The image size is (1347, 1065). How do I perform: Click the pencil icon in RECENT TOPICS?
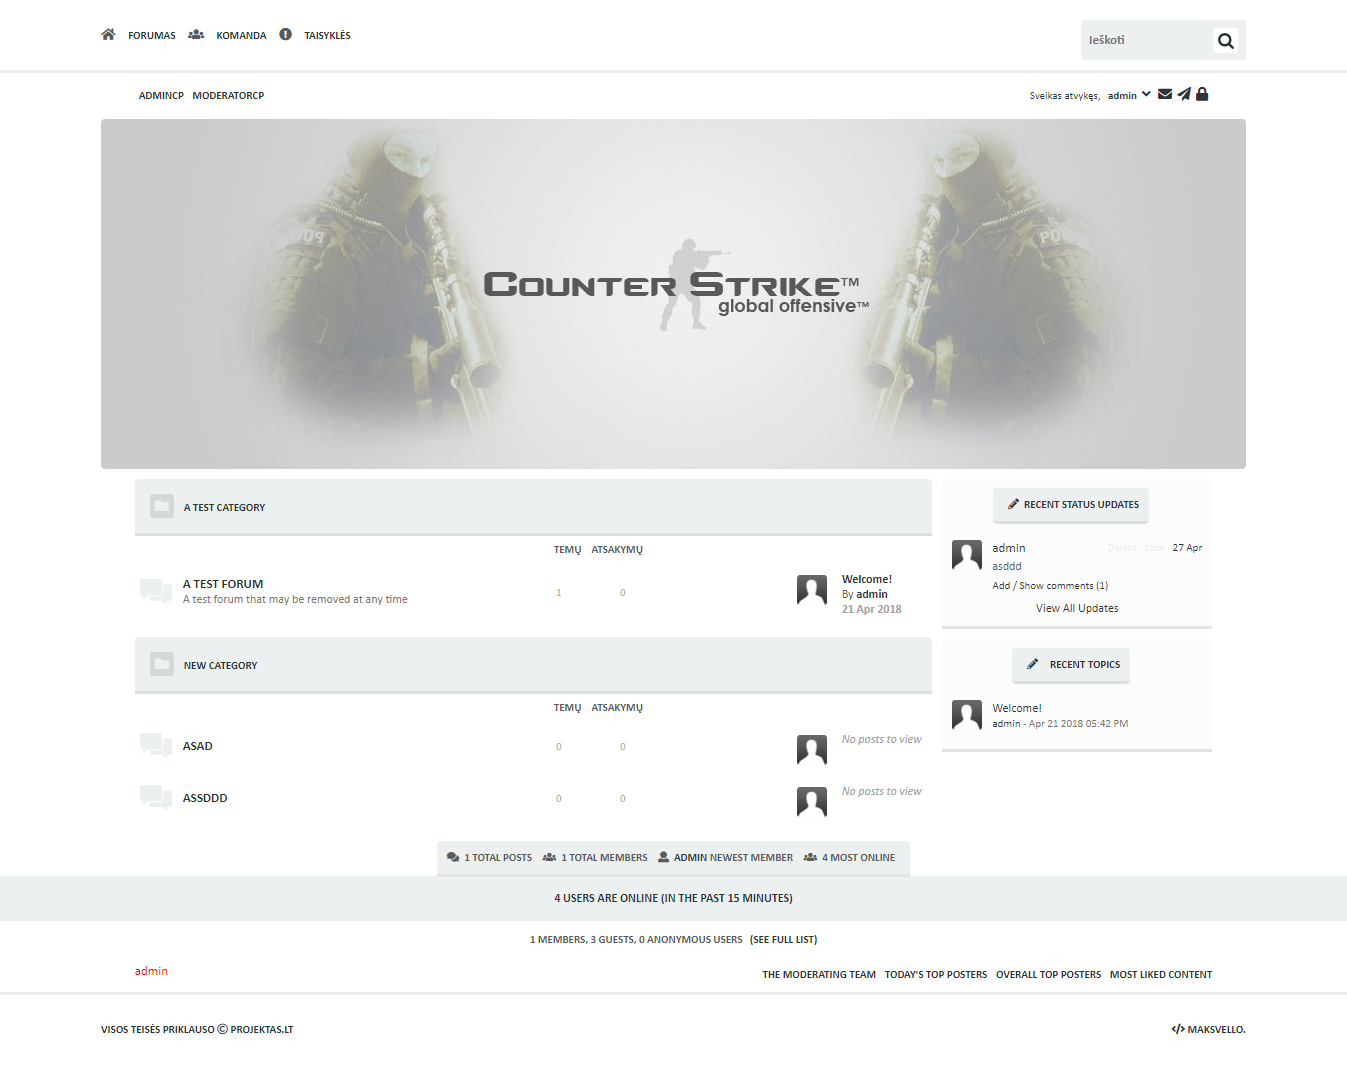tap(1033, 664)
